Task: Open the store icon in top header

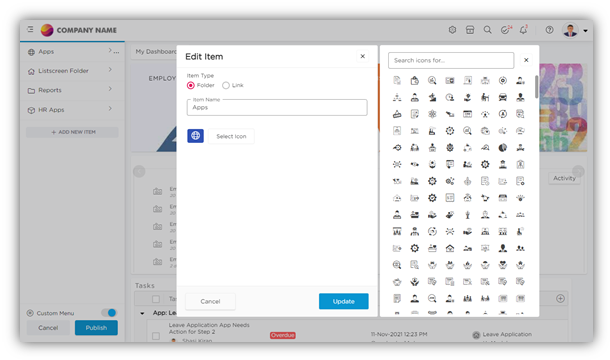Action: pos(470,30)
